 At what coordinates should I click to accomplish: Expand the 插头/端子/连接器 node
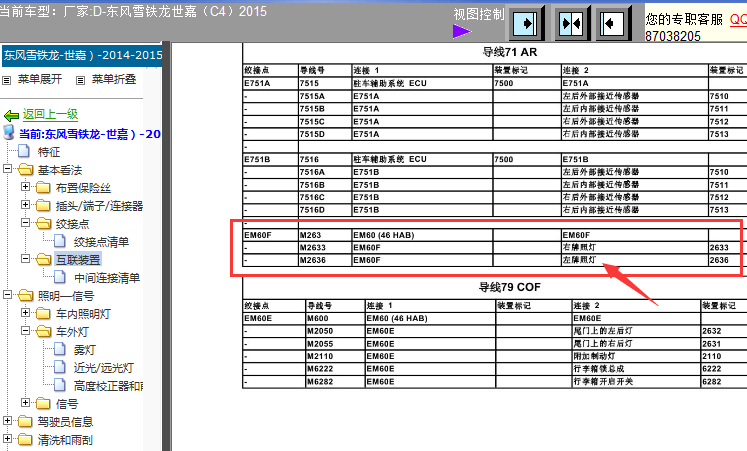(x=25, y=205)
